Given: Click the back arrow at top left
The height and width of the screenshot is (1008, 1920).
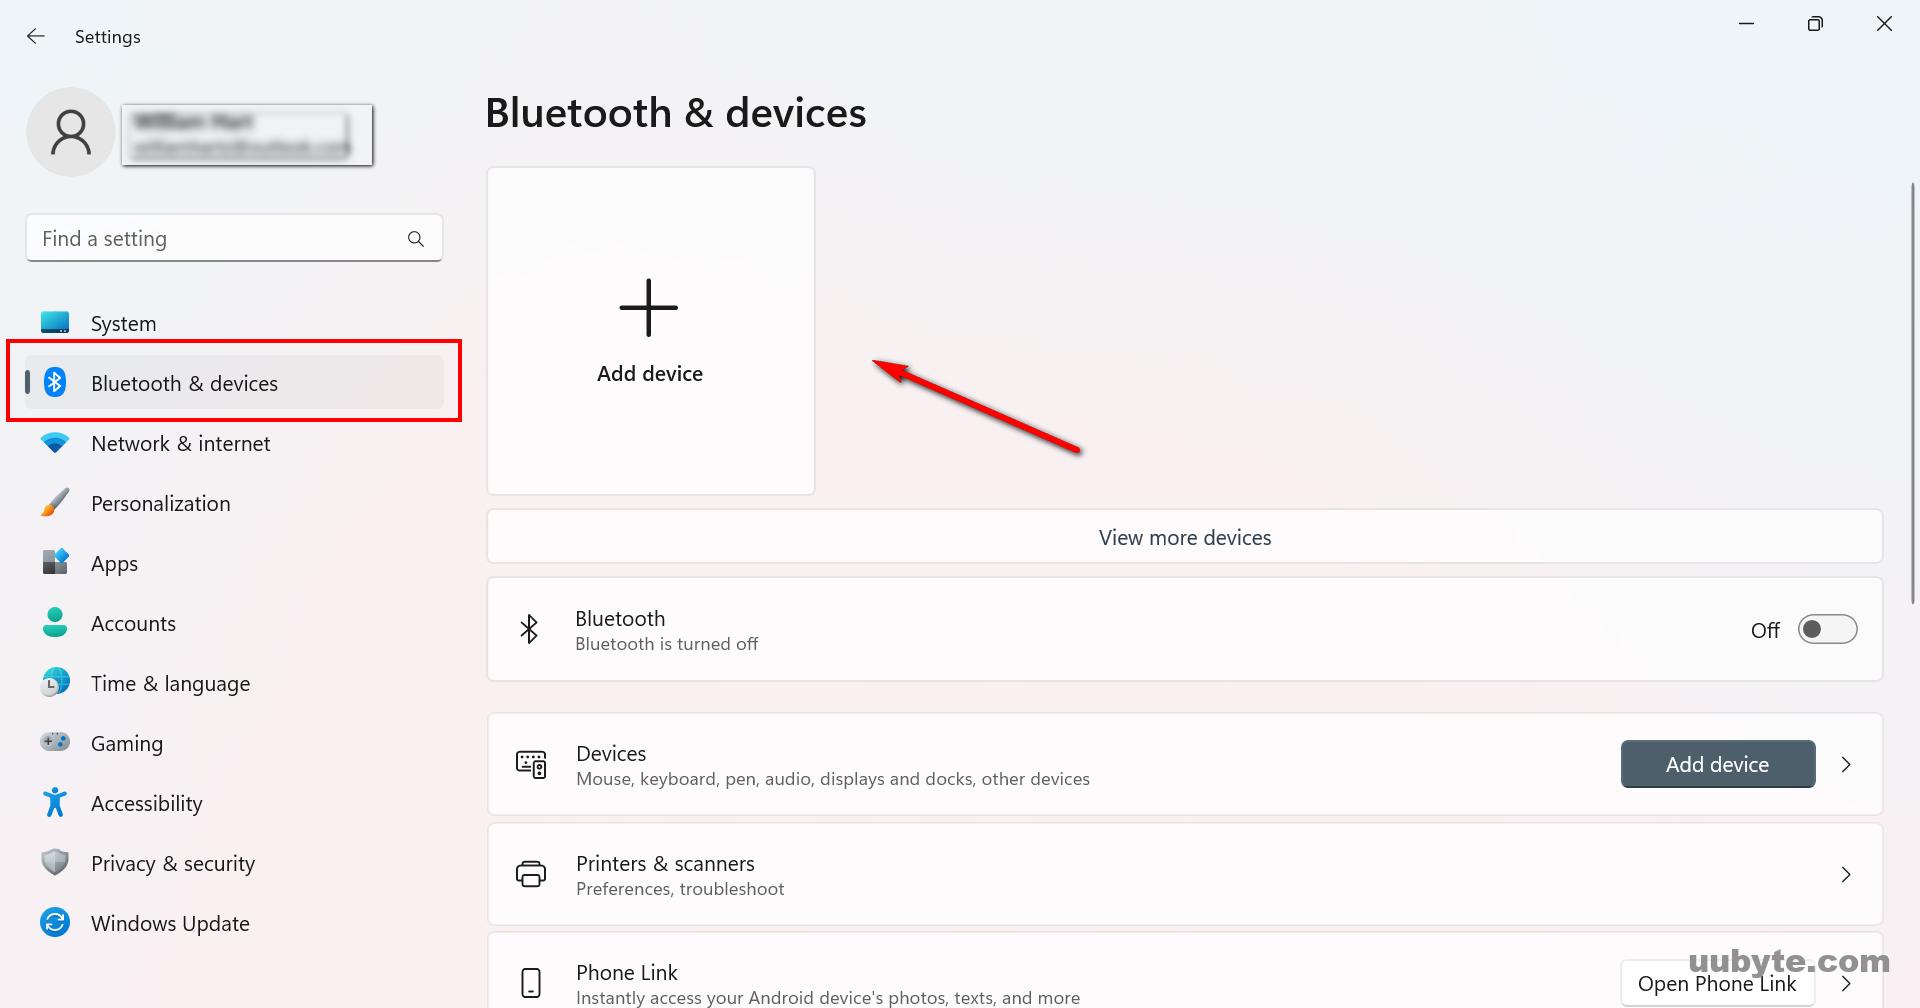Looking at the screenshot, I should click(36, 36).
